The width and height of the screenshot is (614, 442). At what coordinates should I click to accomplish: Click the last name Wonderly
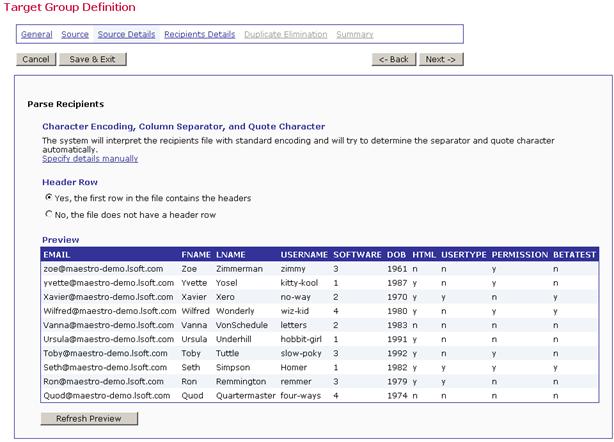coord(235,311)
